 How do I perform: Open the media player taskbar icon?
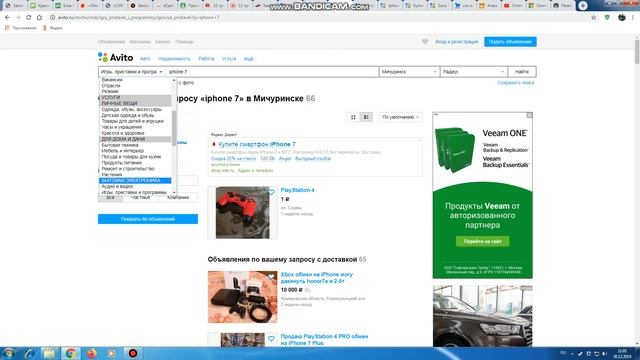point(111,353)
